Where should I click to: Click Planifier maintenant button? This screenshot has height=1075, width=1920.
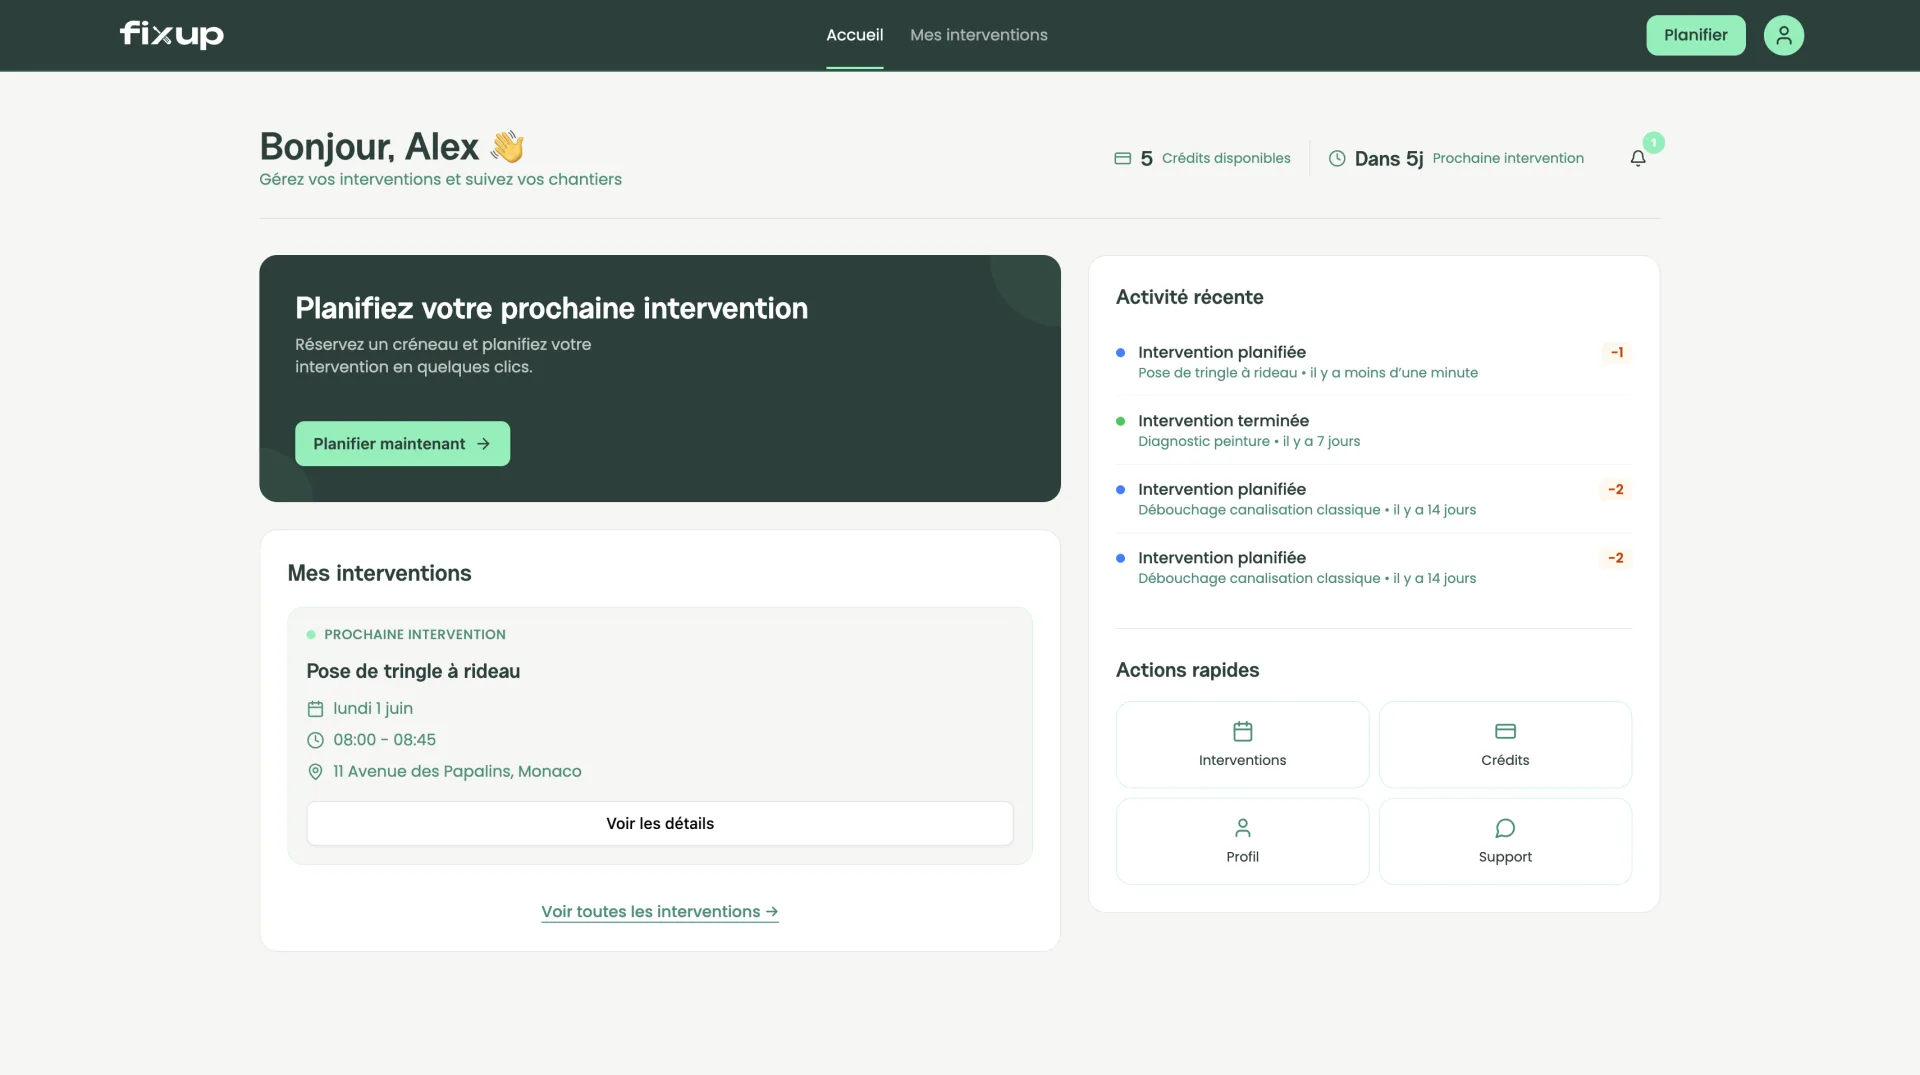[x=402, y=443]
